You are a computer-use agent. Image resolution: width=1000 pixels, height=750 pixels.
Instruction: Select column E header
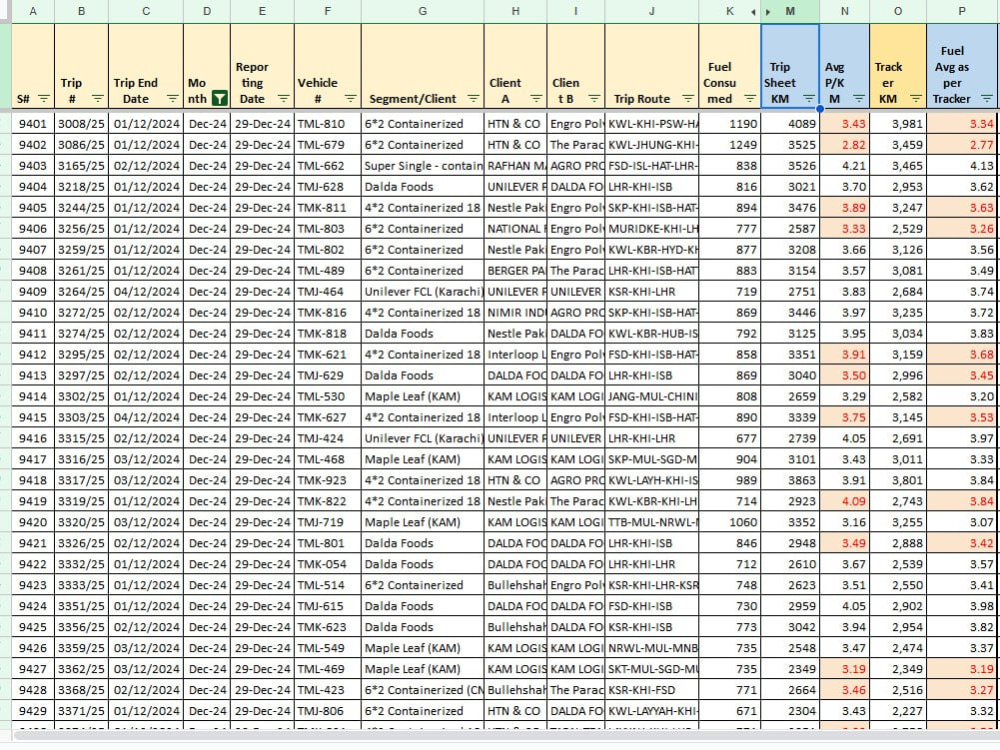pos(262,11)
